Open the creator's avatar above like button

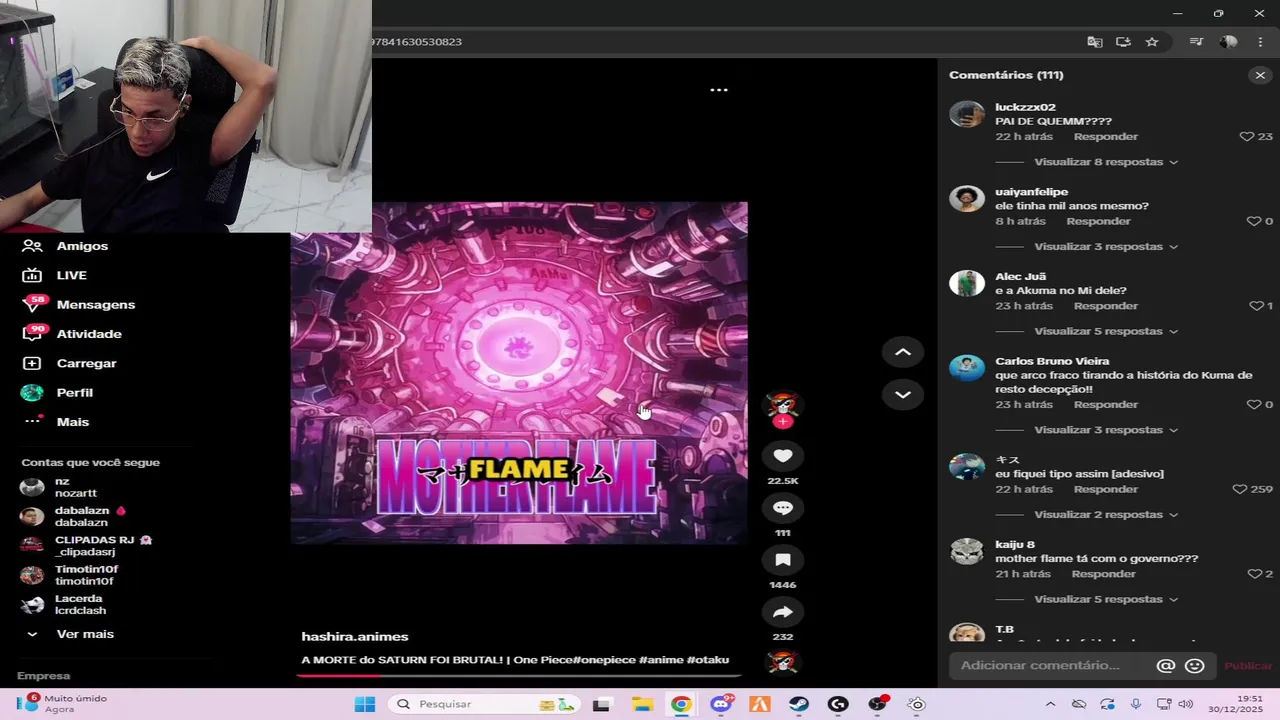coord(783,405)
